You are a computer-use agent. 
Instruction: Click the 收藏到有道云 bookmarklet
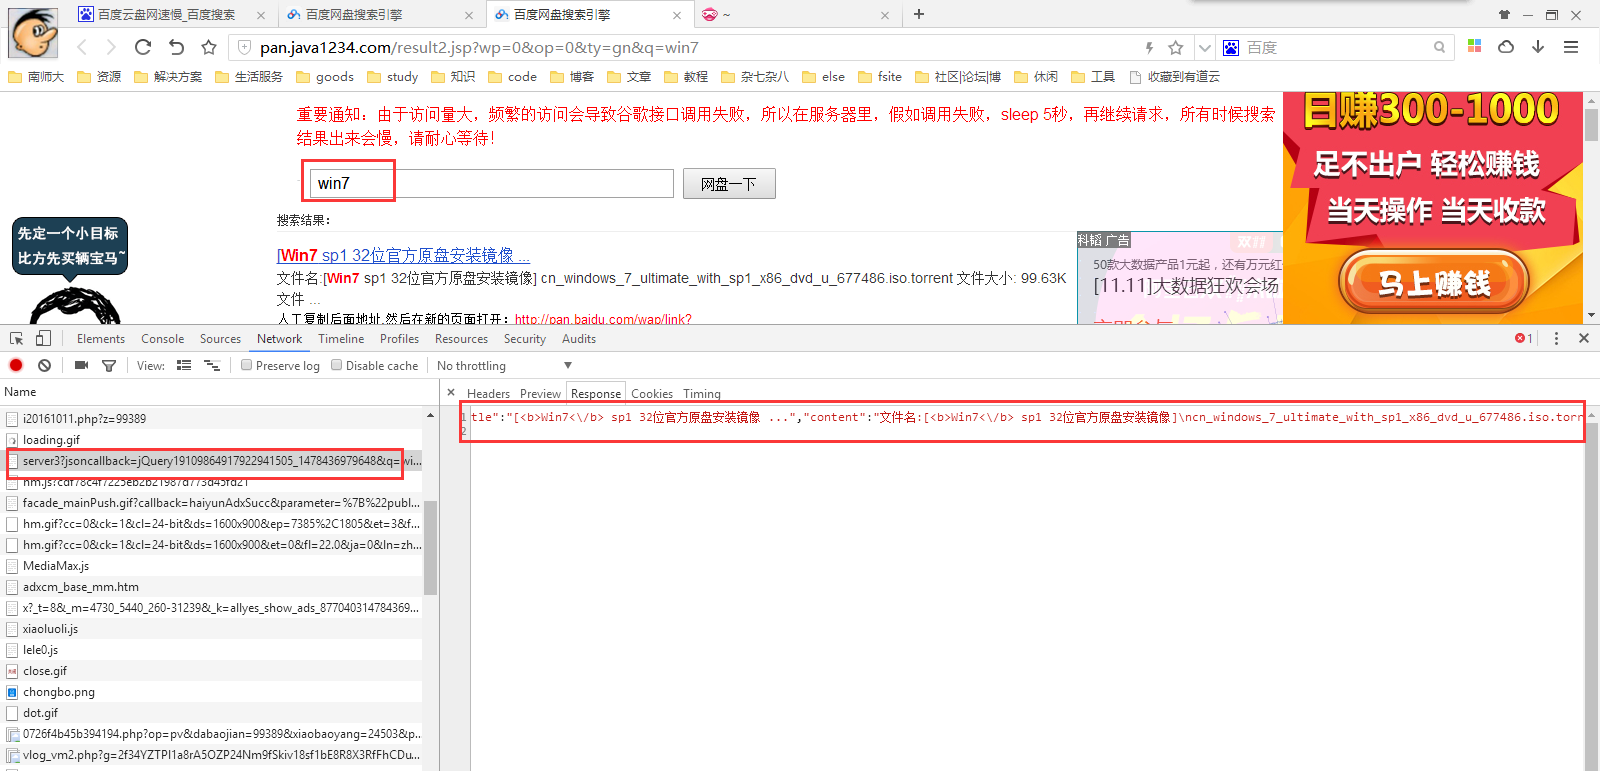[1175, 77]
